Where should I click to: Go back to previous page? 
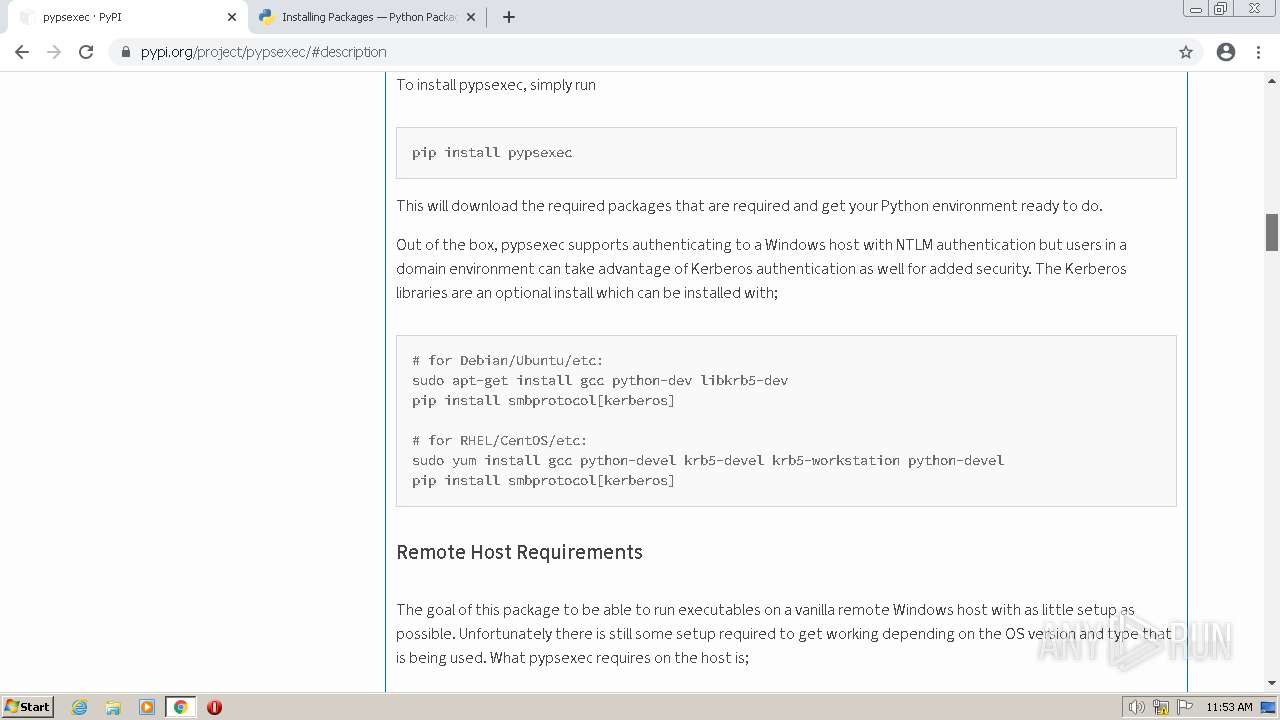click(x=22, y=52)
